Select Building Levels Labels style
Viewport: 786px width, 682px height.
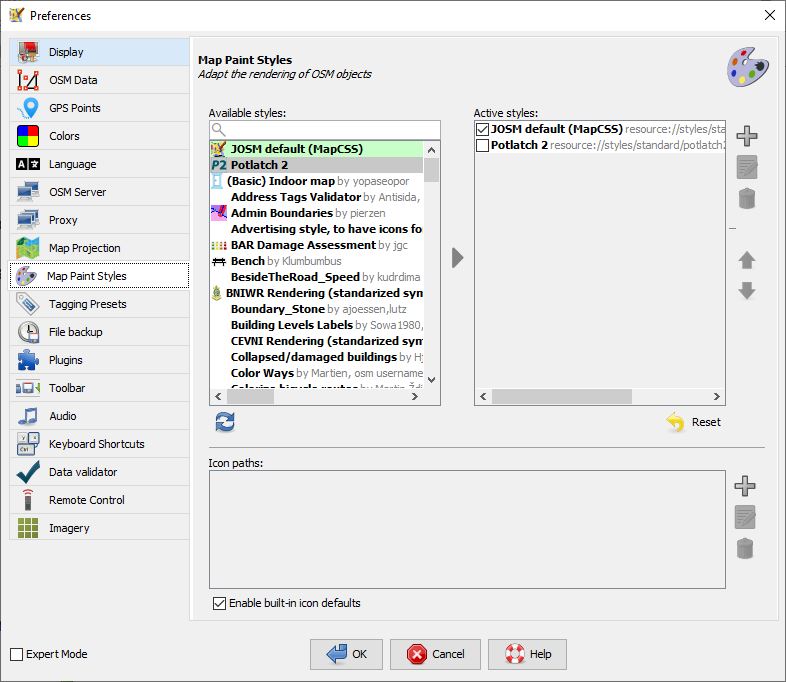click(317, 326)
